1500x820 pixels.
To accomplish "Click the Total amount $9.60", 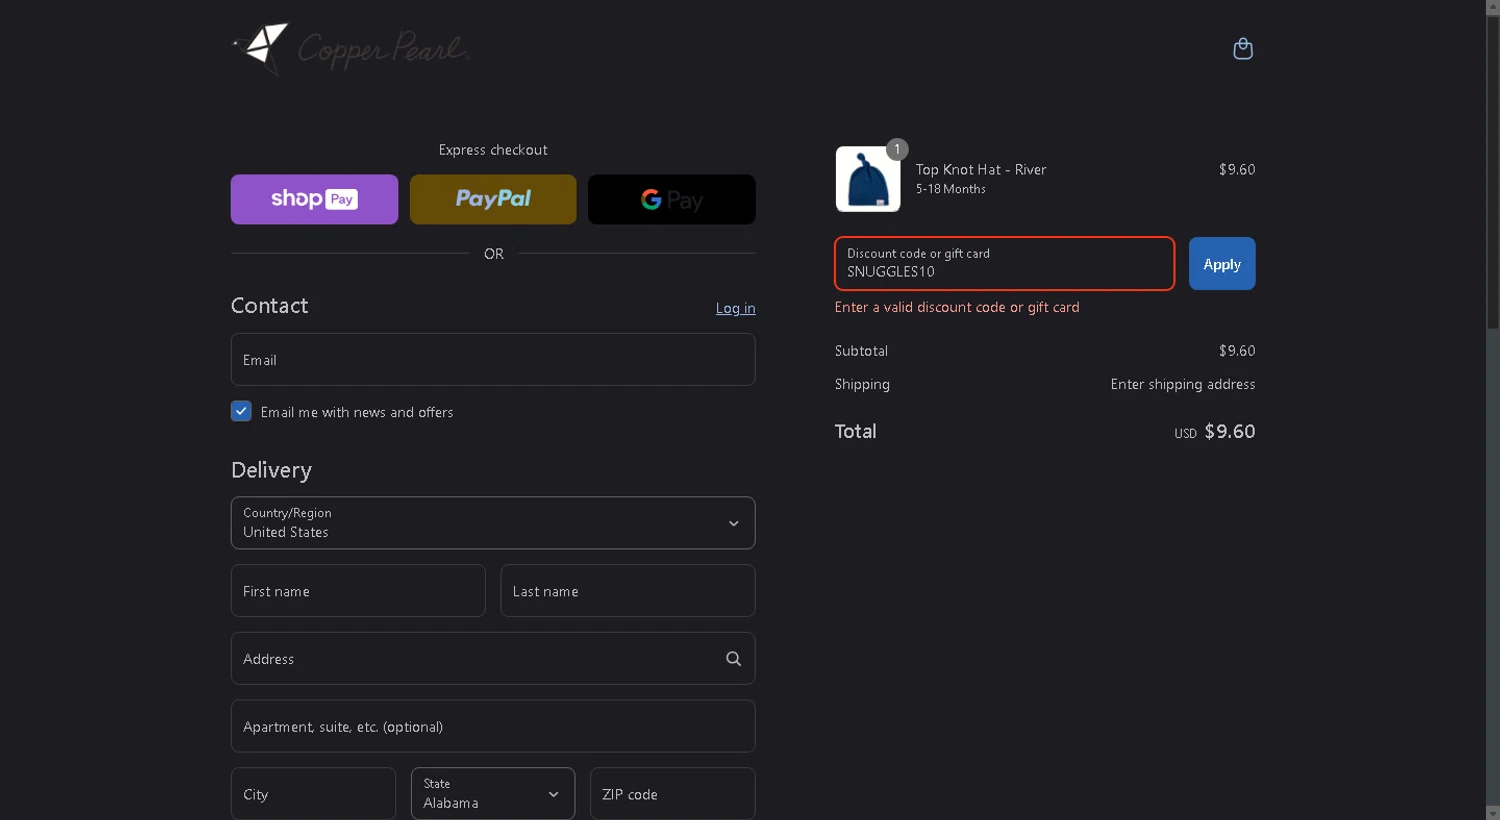I will click(1230, 431).
